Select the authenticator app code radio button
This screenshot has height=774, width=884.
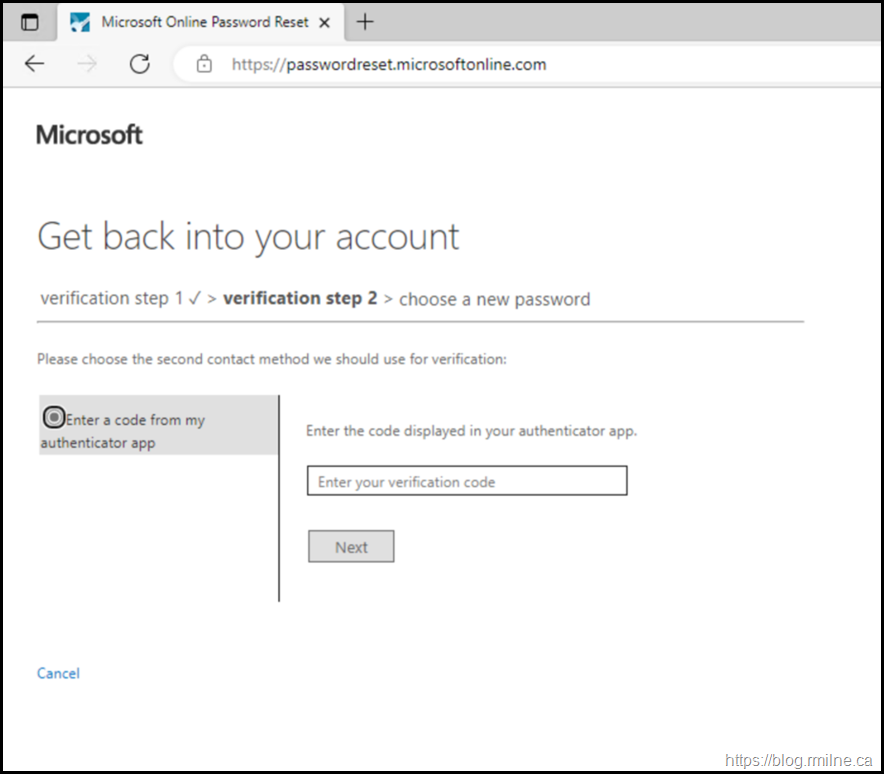tap(54, 418)
